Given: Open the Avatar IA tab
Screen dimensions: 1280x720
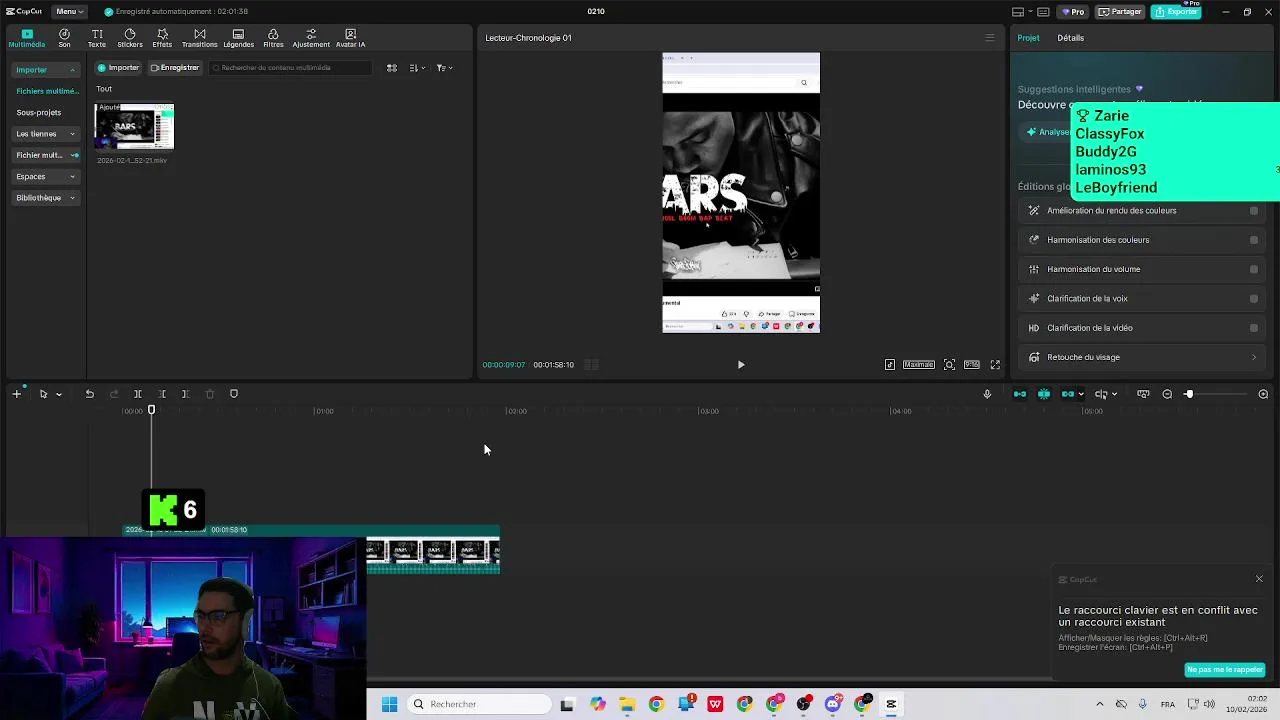Looking at the screenshot, I should tap(350, 38).
